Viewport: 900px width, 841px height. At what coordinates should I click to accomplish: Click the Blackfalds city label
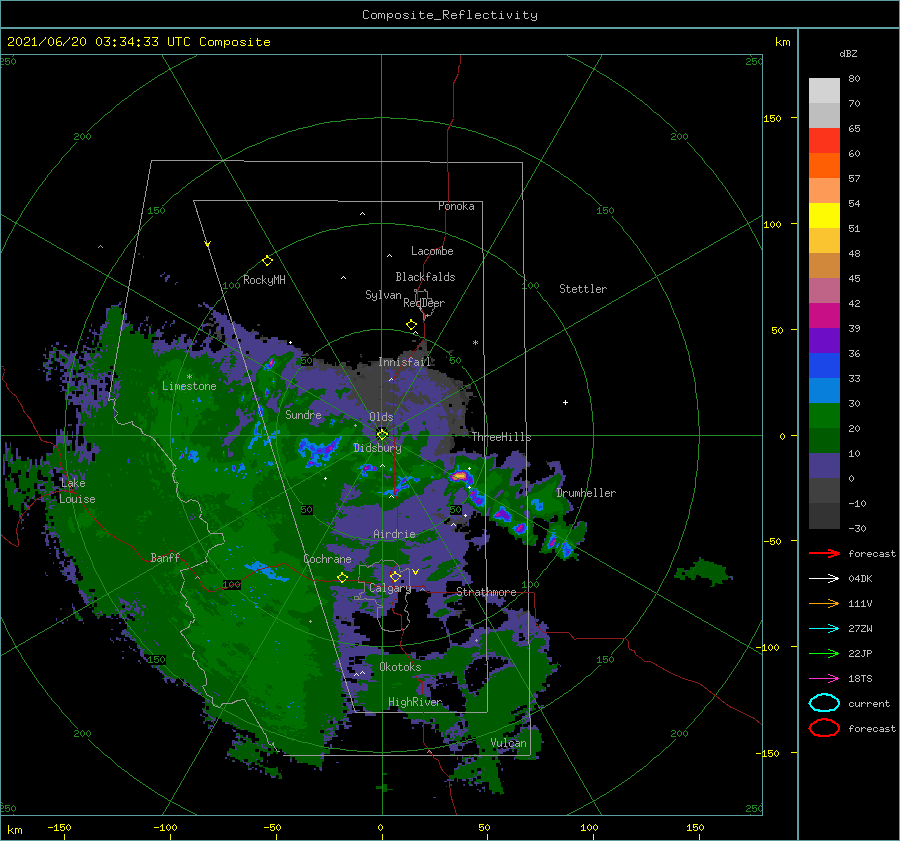pyautogui.click(x=425, y=277)
